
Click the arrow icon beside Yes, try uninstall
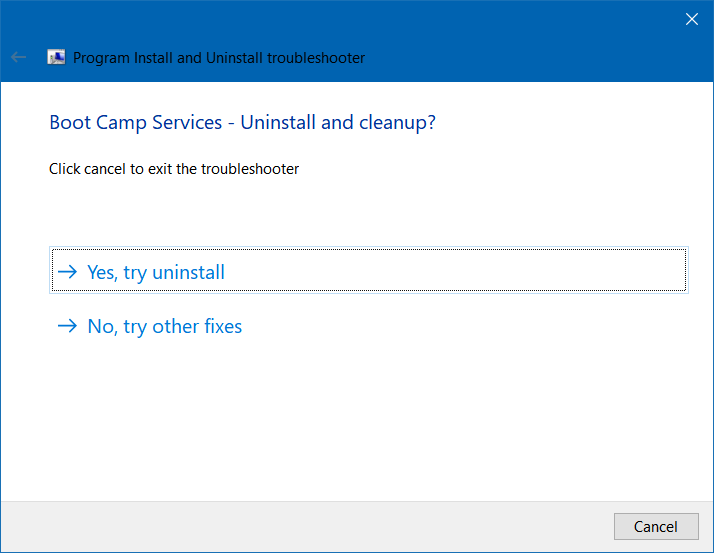[x=67, y=272]
